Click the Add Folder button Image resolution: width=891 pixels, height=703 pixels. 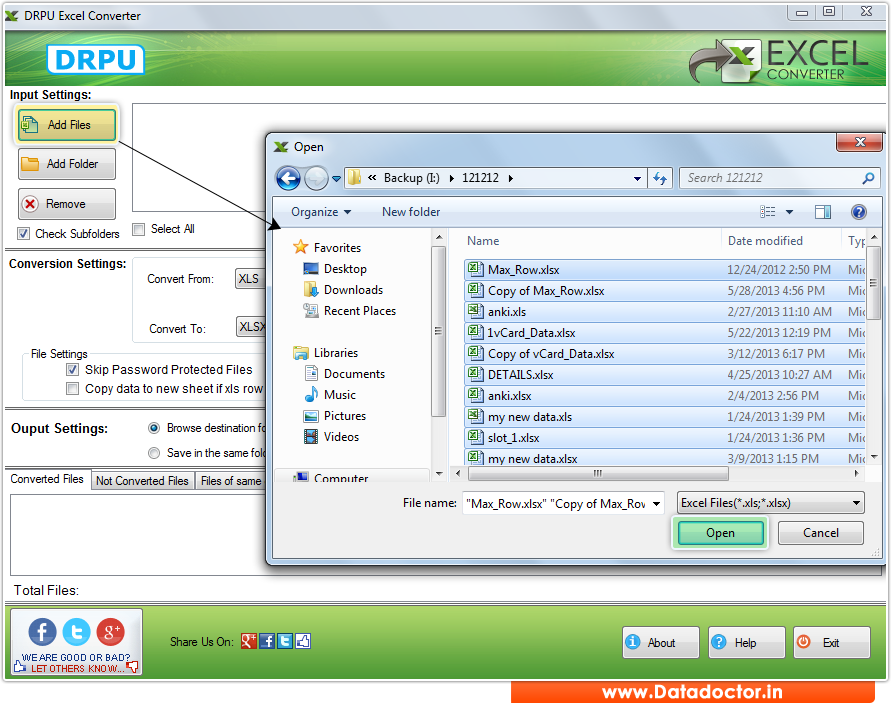coord(67,164)
